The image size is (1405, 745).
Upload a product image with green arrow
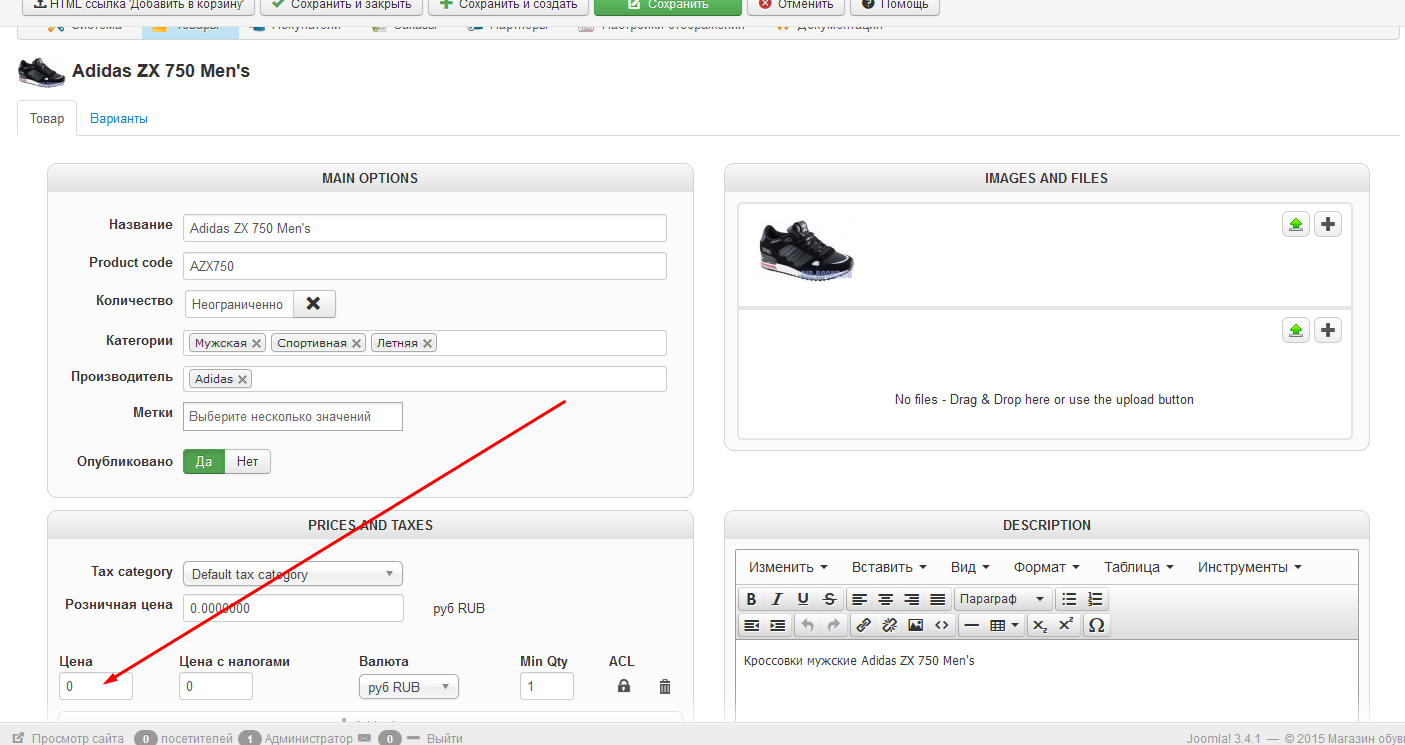pos(1296,224)
